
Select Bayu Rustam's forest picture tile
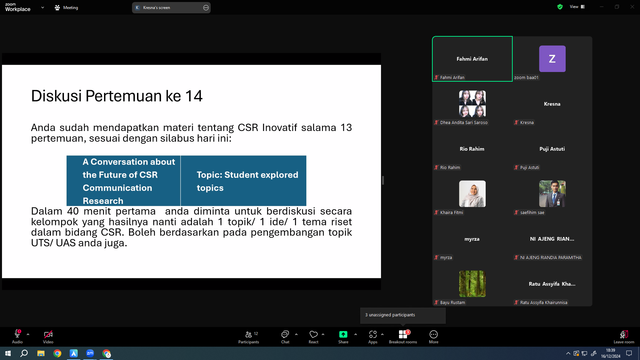472,284
